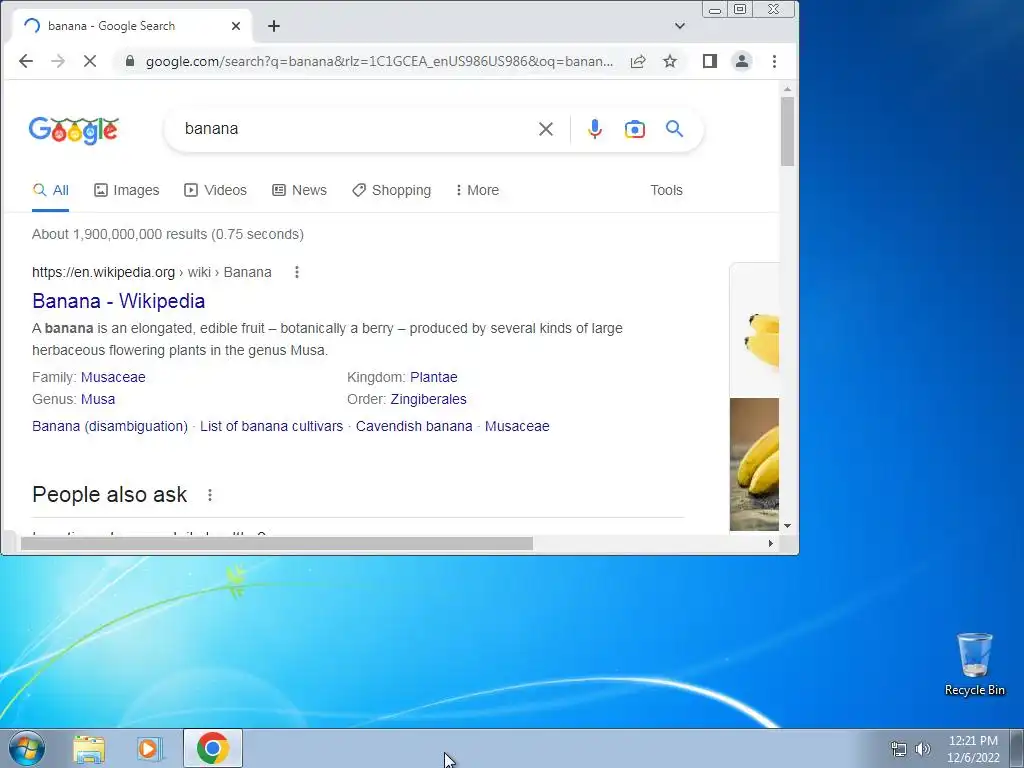Open a new tab with the plus button
The height and width of the screenshot is (768, 1024).
pos(274,26)
